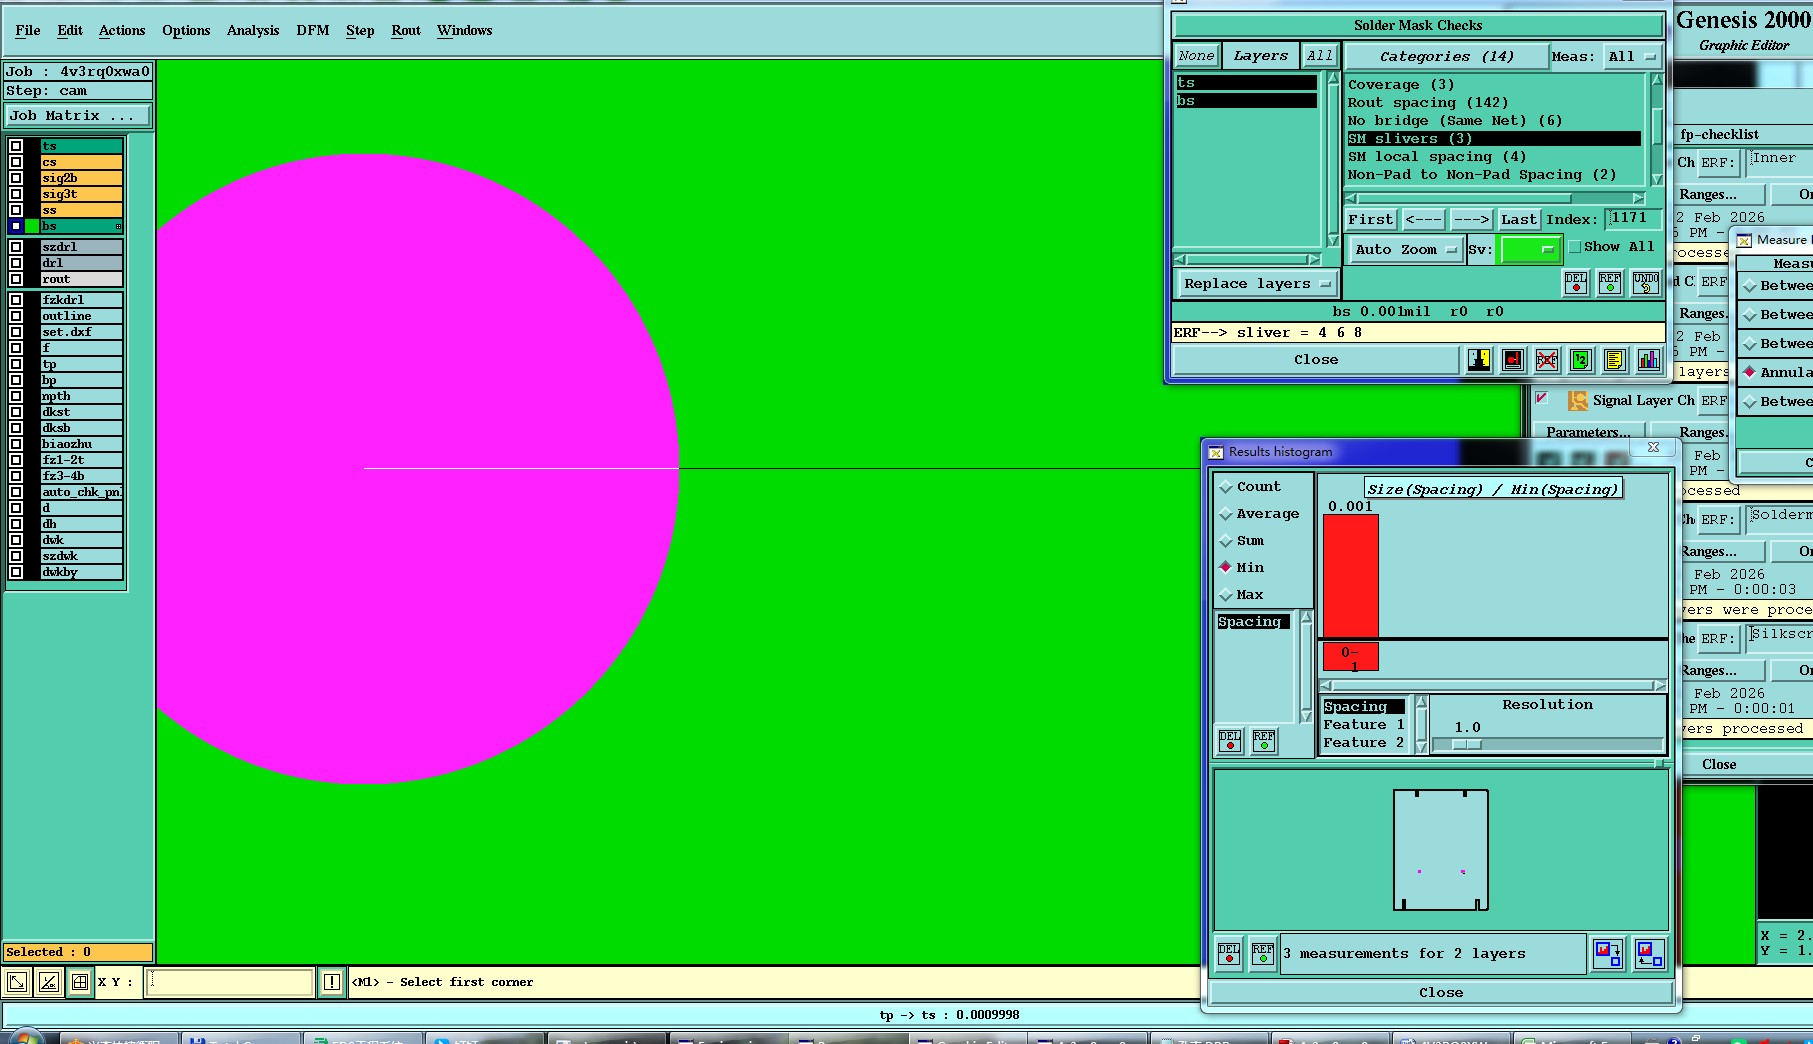Open the Meas All dropdown

point(1632,56)
